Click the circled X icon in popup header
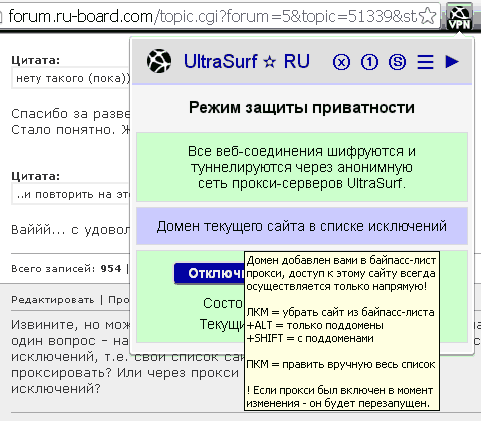The image size is (481, 421). 341,62
